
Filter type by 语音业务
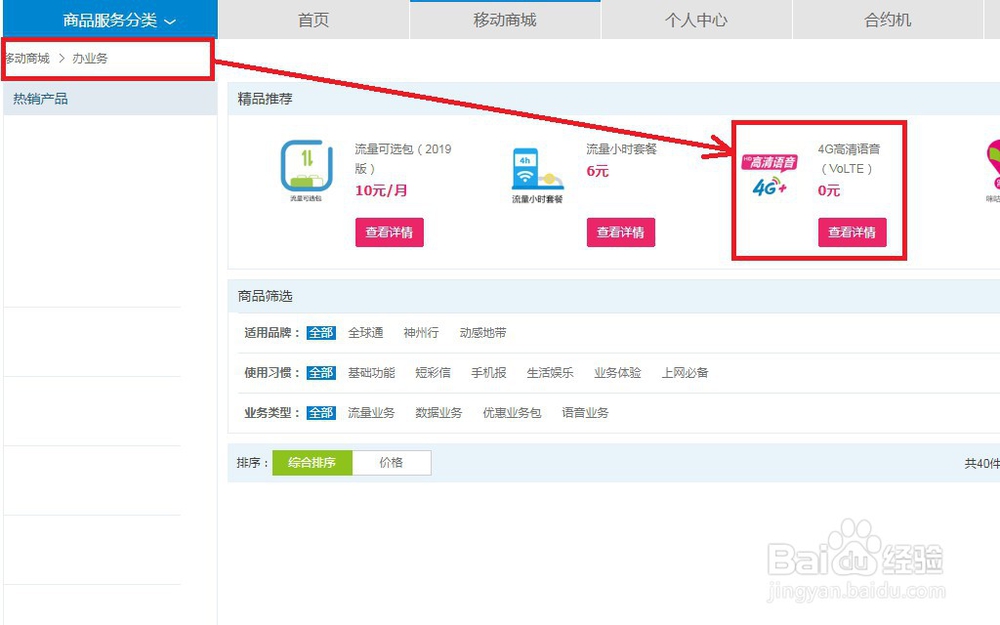(x=585, y=413)
